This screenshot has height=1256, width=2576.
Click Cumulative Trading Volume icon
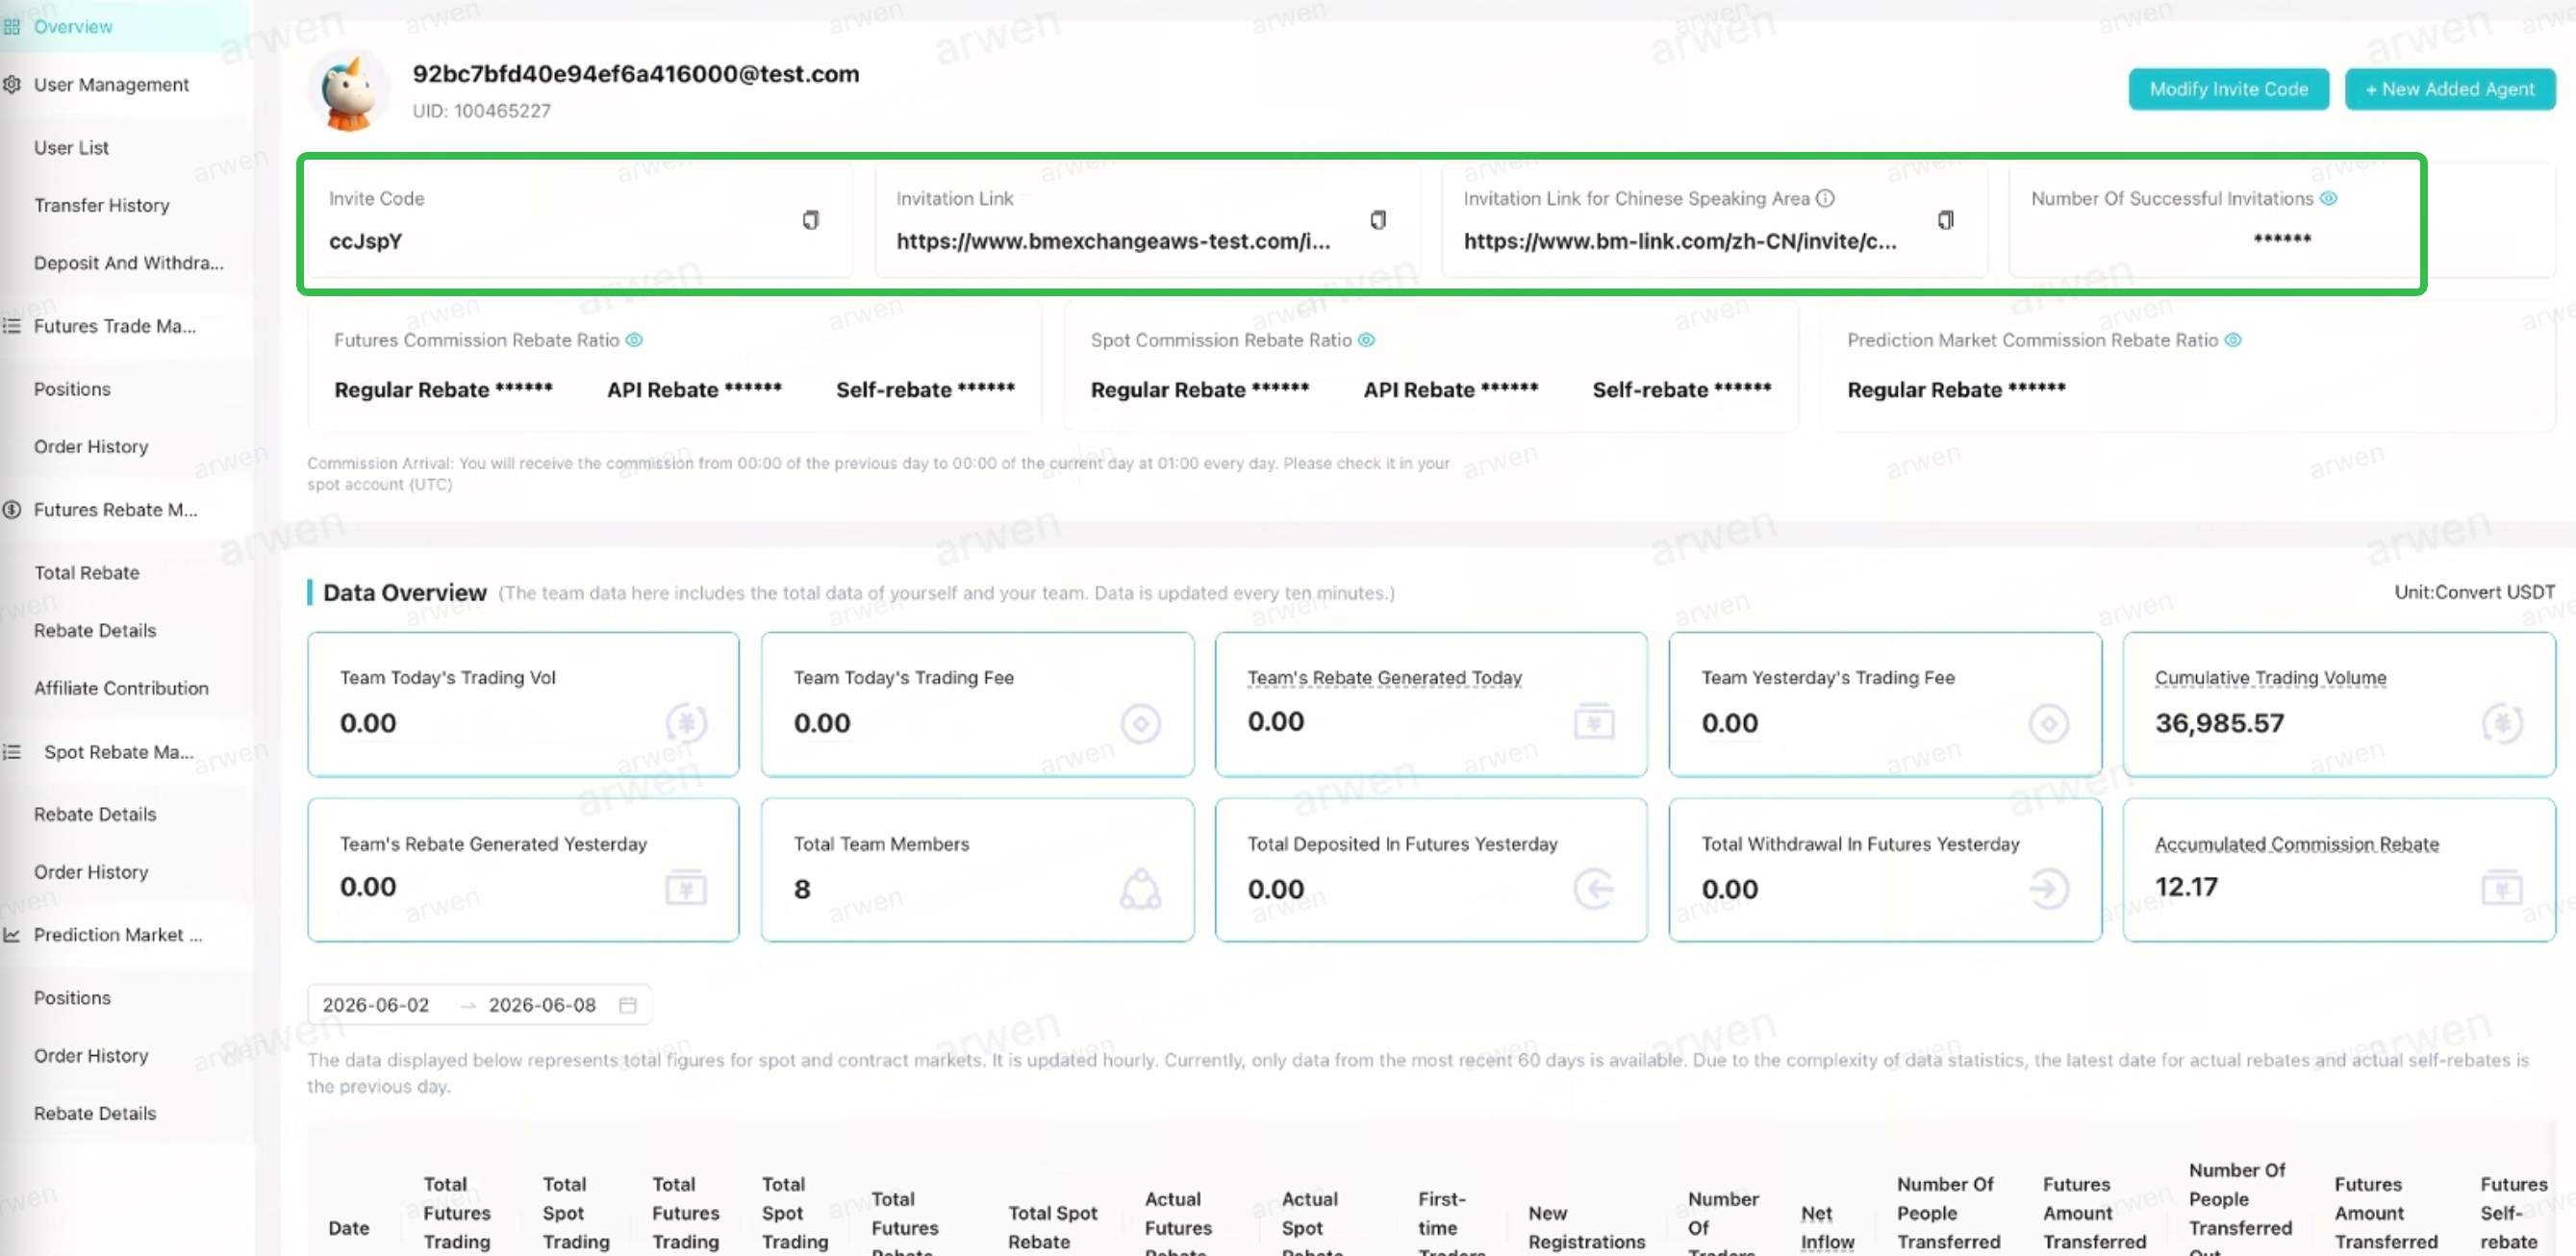2503,723
